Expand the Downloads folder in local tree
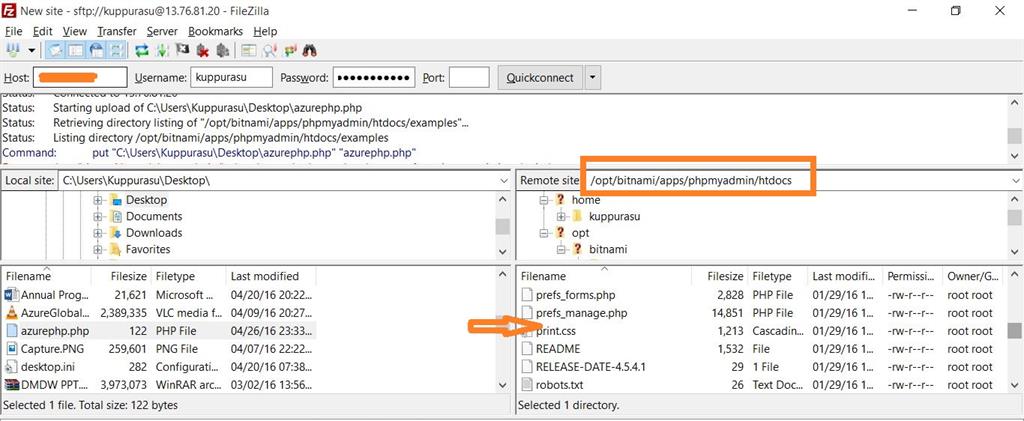 pyautogui.click(x=98, y=233)
